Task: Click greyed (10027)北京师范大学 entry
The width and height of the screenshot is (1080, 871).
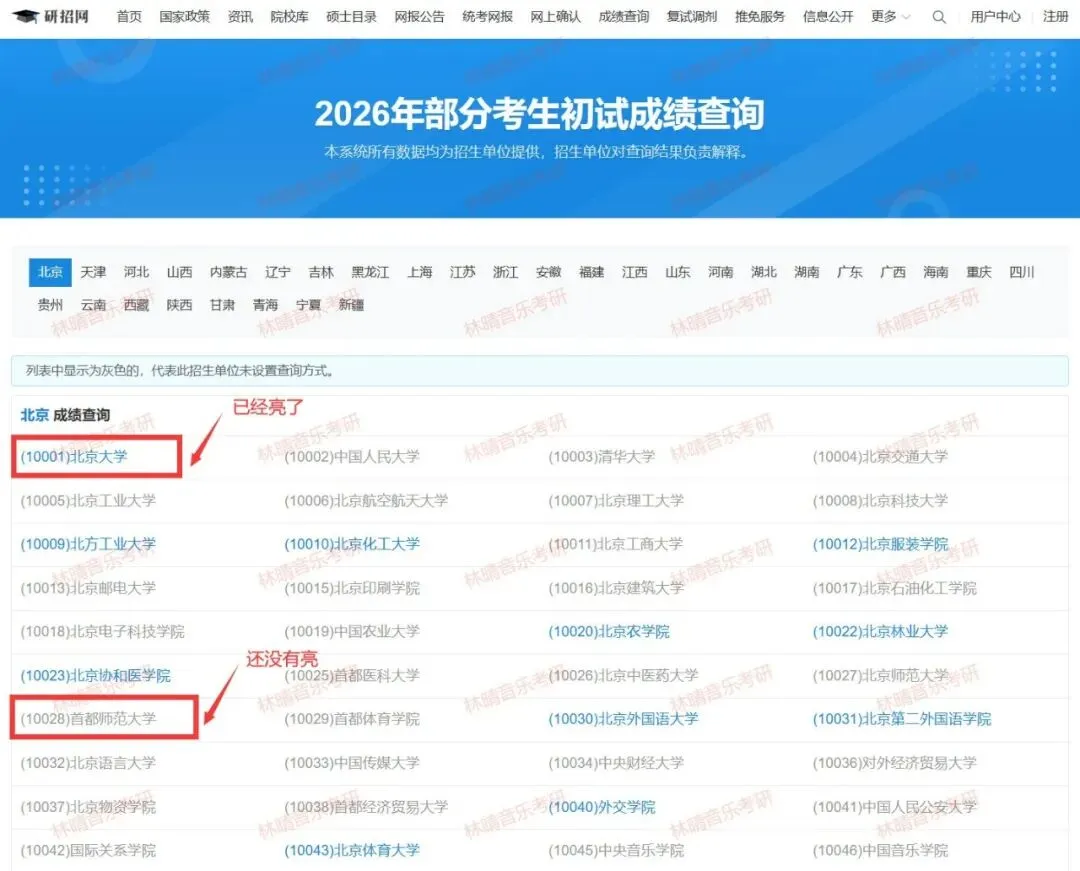Action: coord(880,675)
